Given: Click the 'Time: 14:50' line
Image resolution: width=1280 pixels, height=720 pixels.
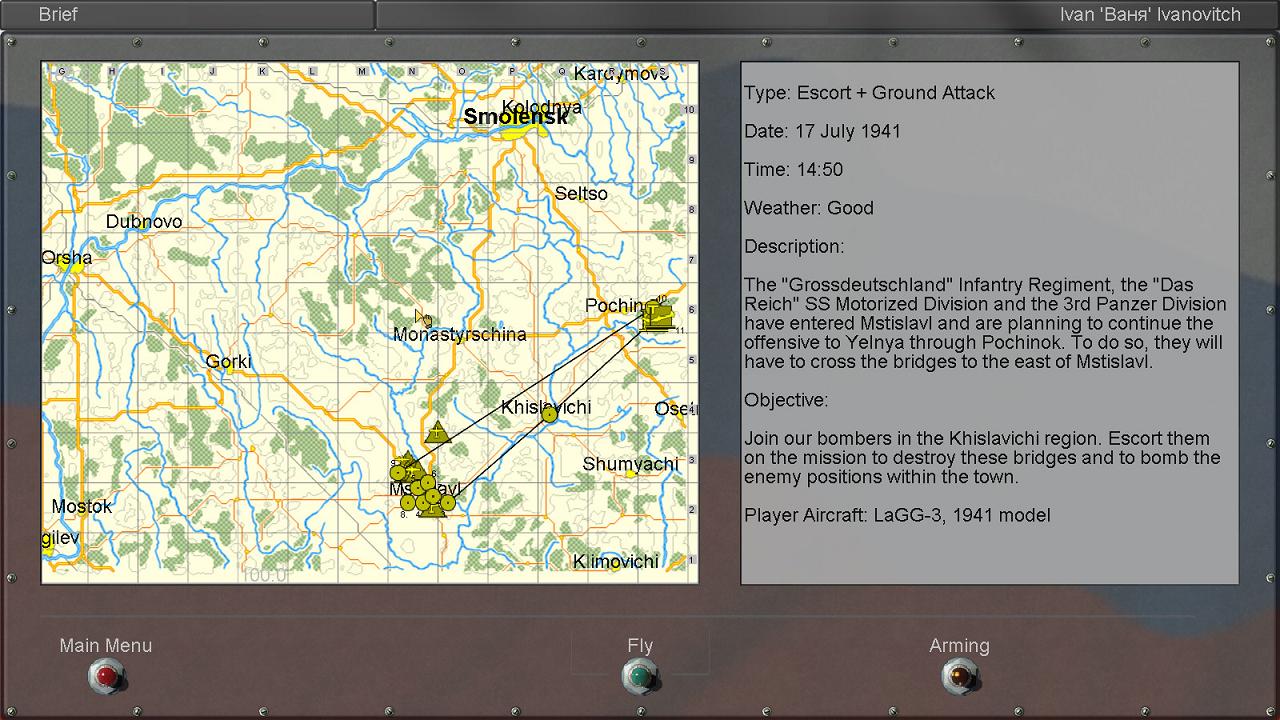Looking at the screenshot, I should [793, 170].
